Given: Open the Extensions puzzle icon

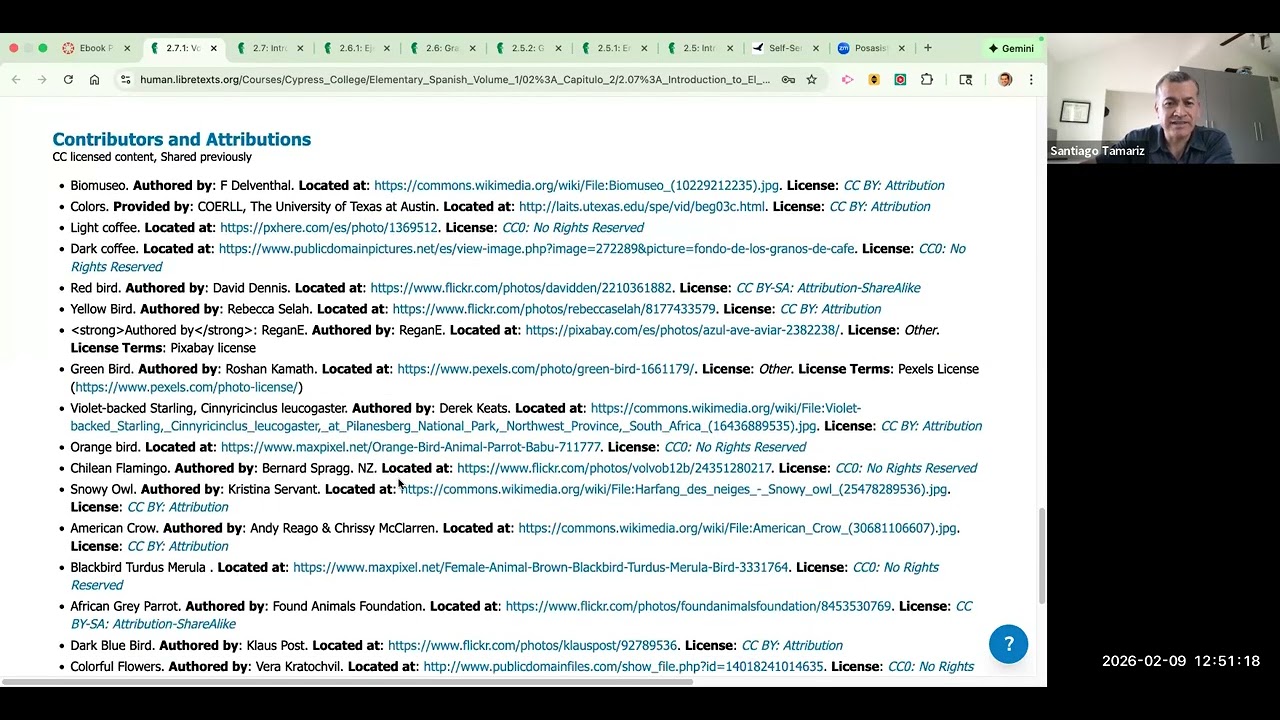Looking at the screenshot, I should 927,80.
